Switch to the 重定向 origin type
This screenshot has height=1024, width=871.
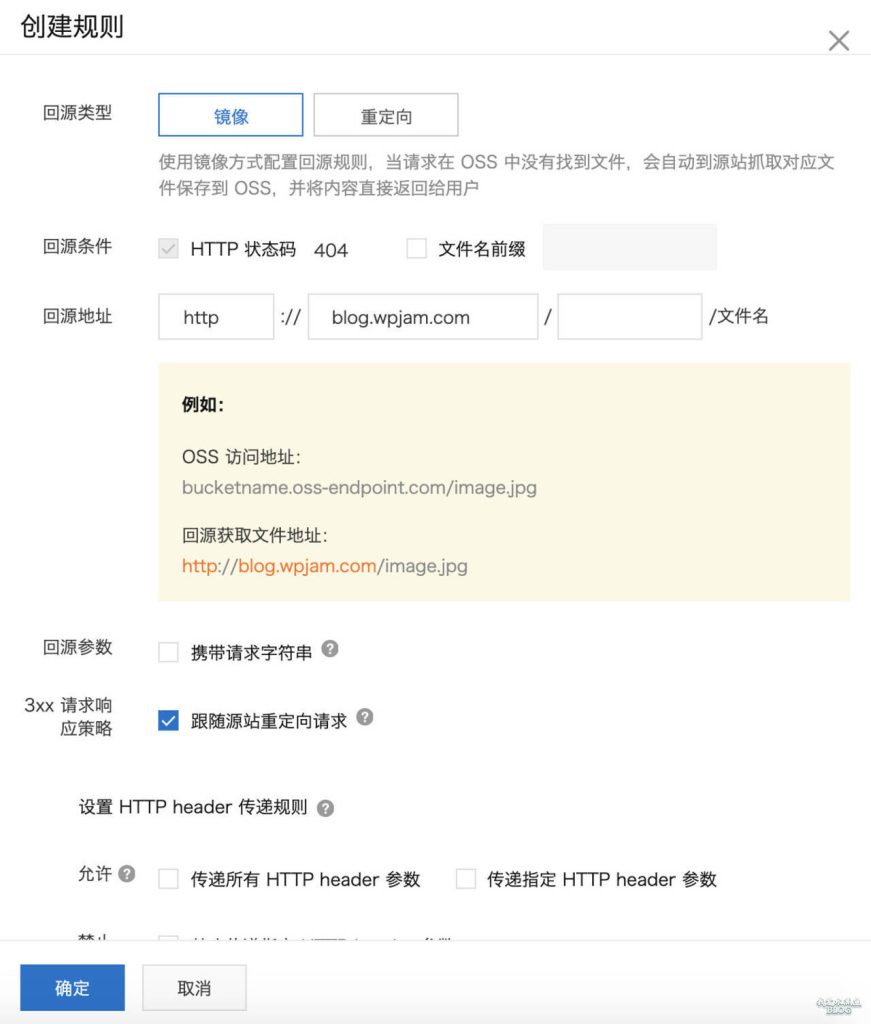coord(386,116)
